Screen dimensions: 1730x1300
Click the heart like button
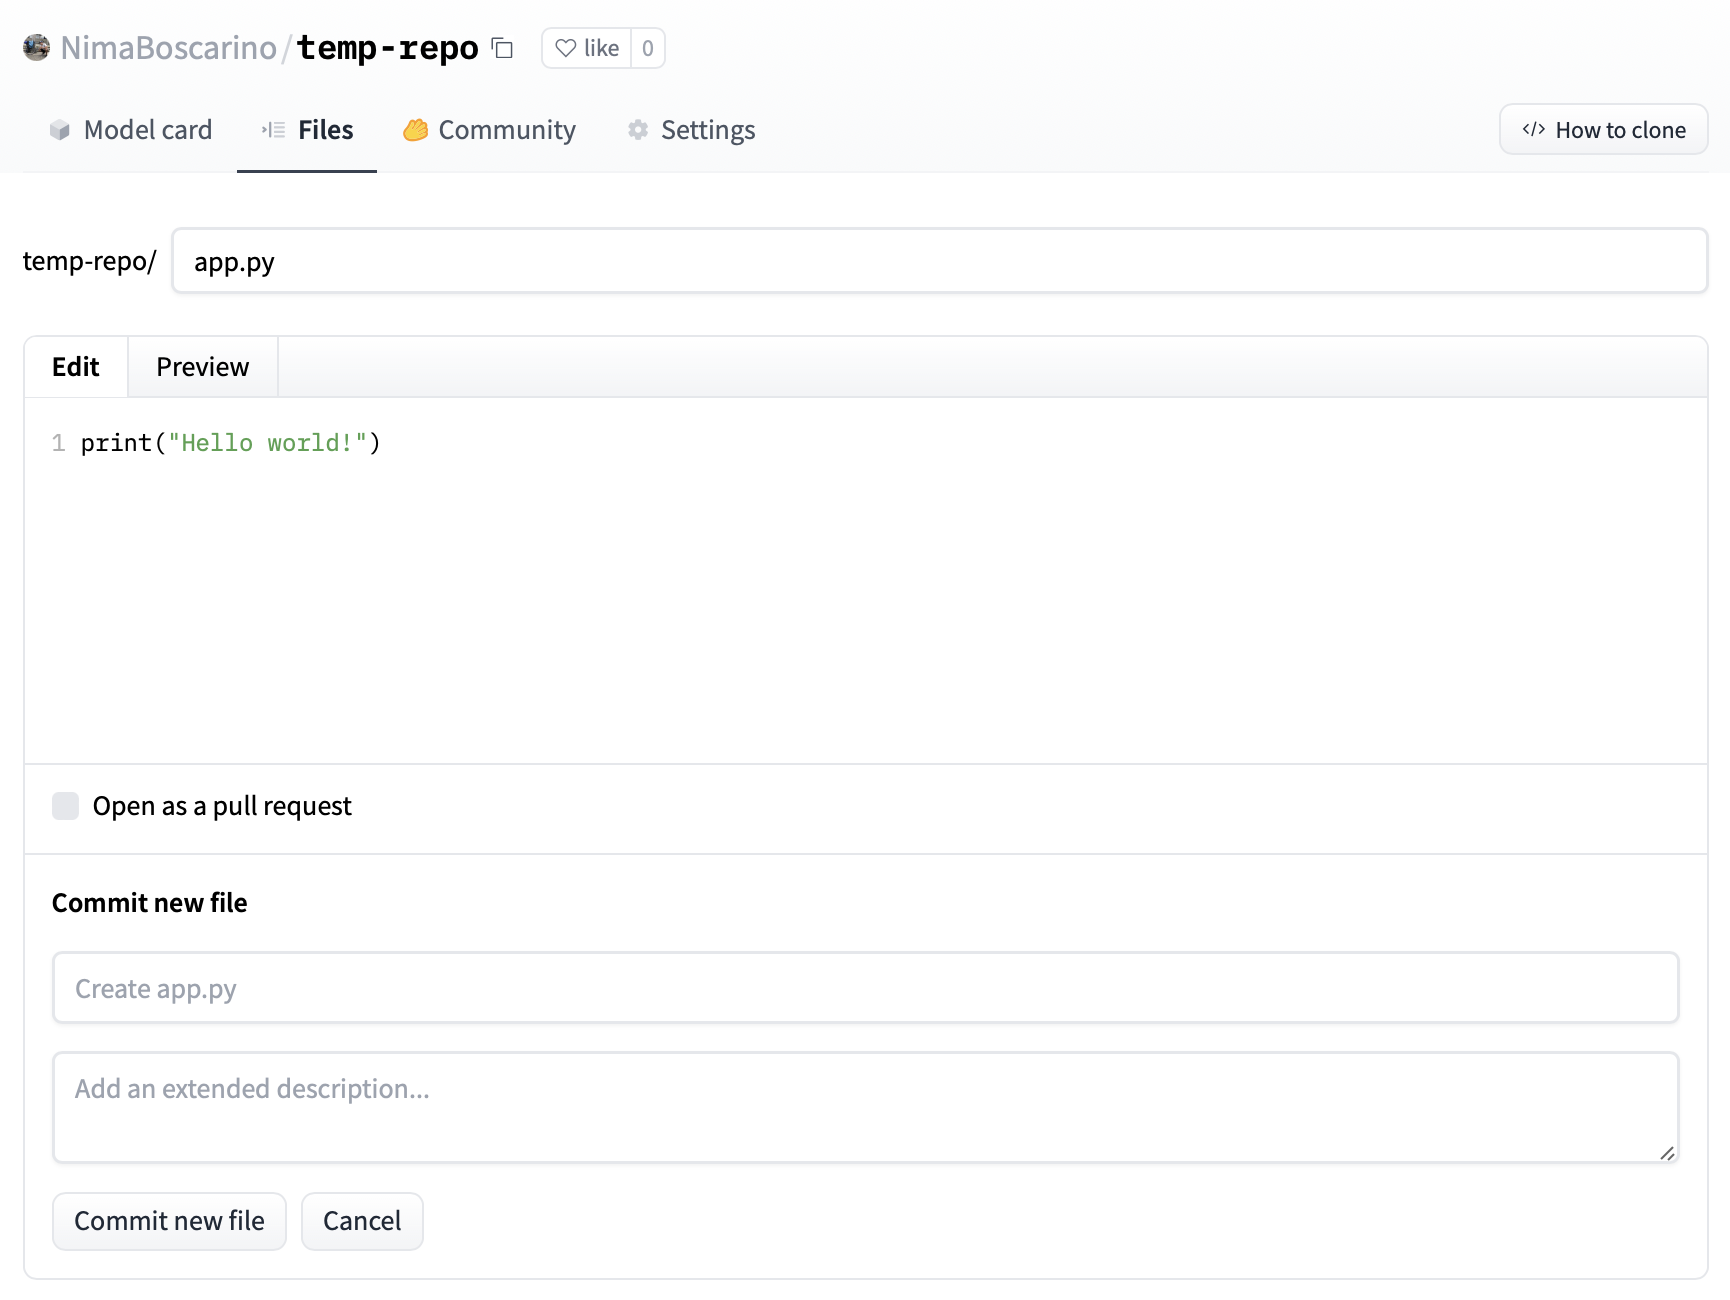coord(587,48)
